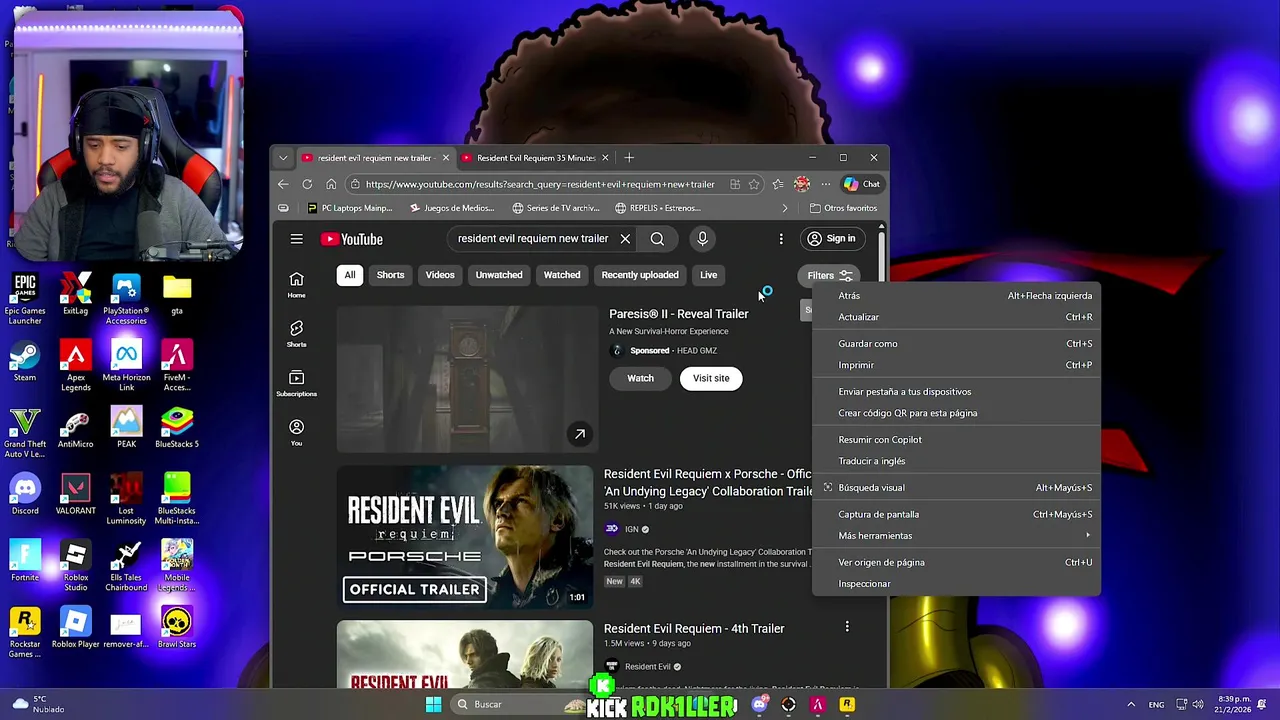Image resolution: width=1280 pixels, height=720 pixels.
Task: Open the expand arrow on Paresis ad thumbnail
Action: 579,434
